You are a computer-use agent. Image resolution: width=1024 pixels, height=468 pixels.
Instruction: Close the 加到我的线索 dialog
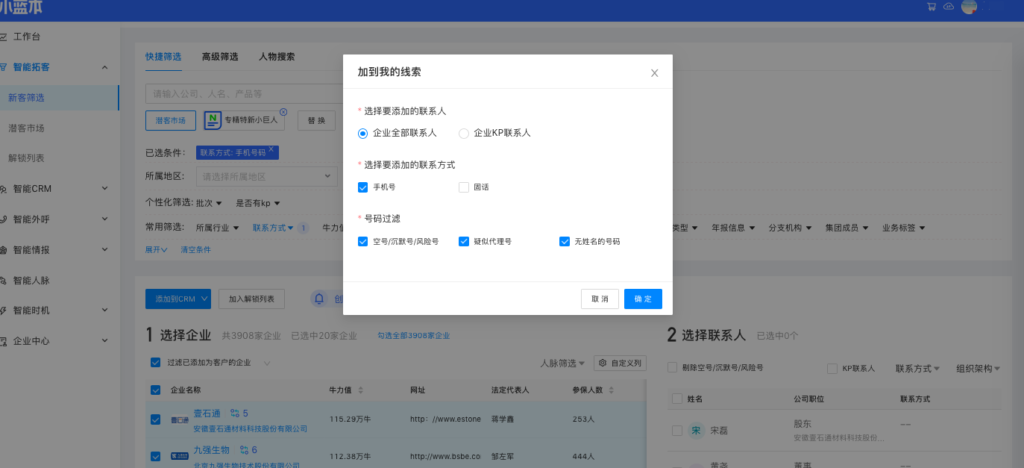coord(654,73)
